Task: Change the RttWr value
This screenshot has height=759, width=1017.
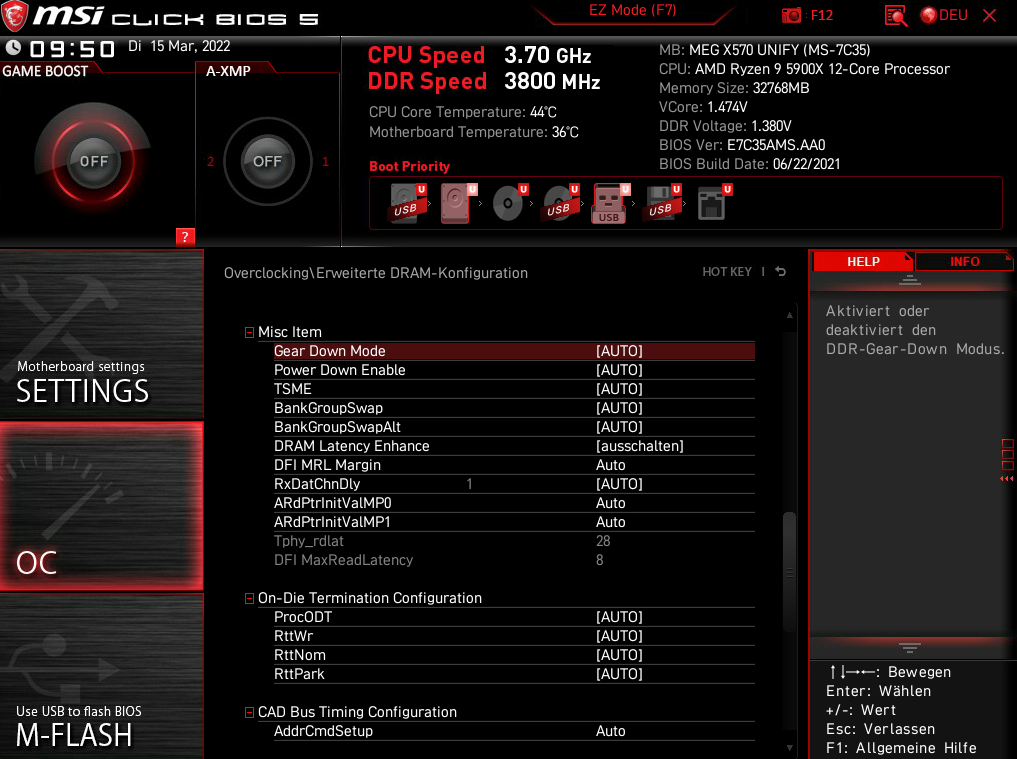Action: pos(619,636)
